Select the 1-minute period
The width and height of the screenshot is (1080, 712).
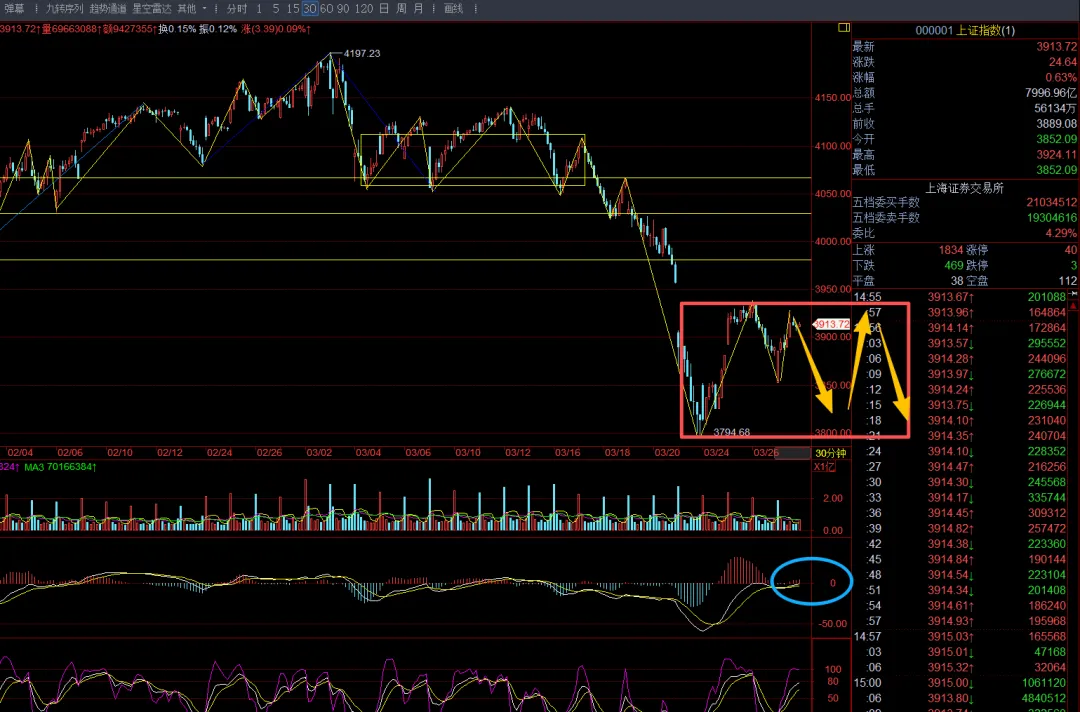pos(259,9)
